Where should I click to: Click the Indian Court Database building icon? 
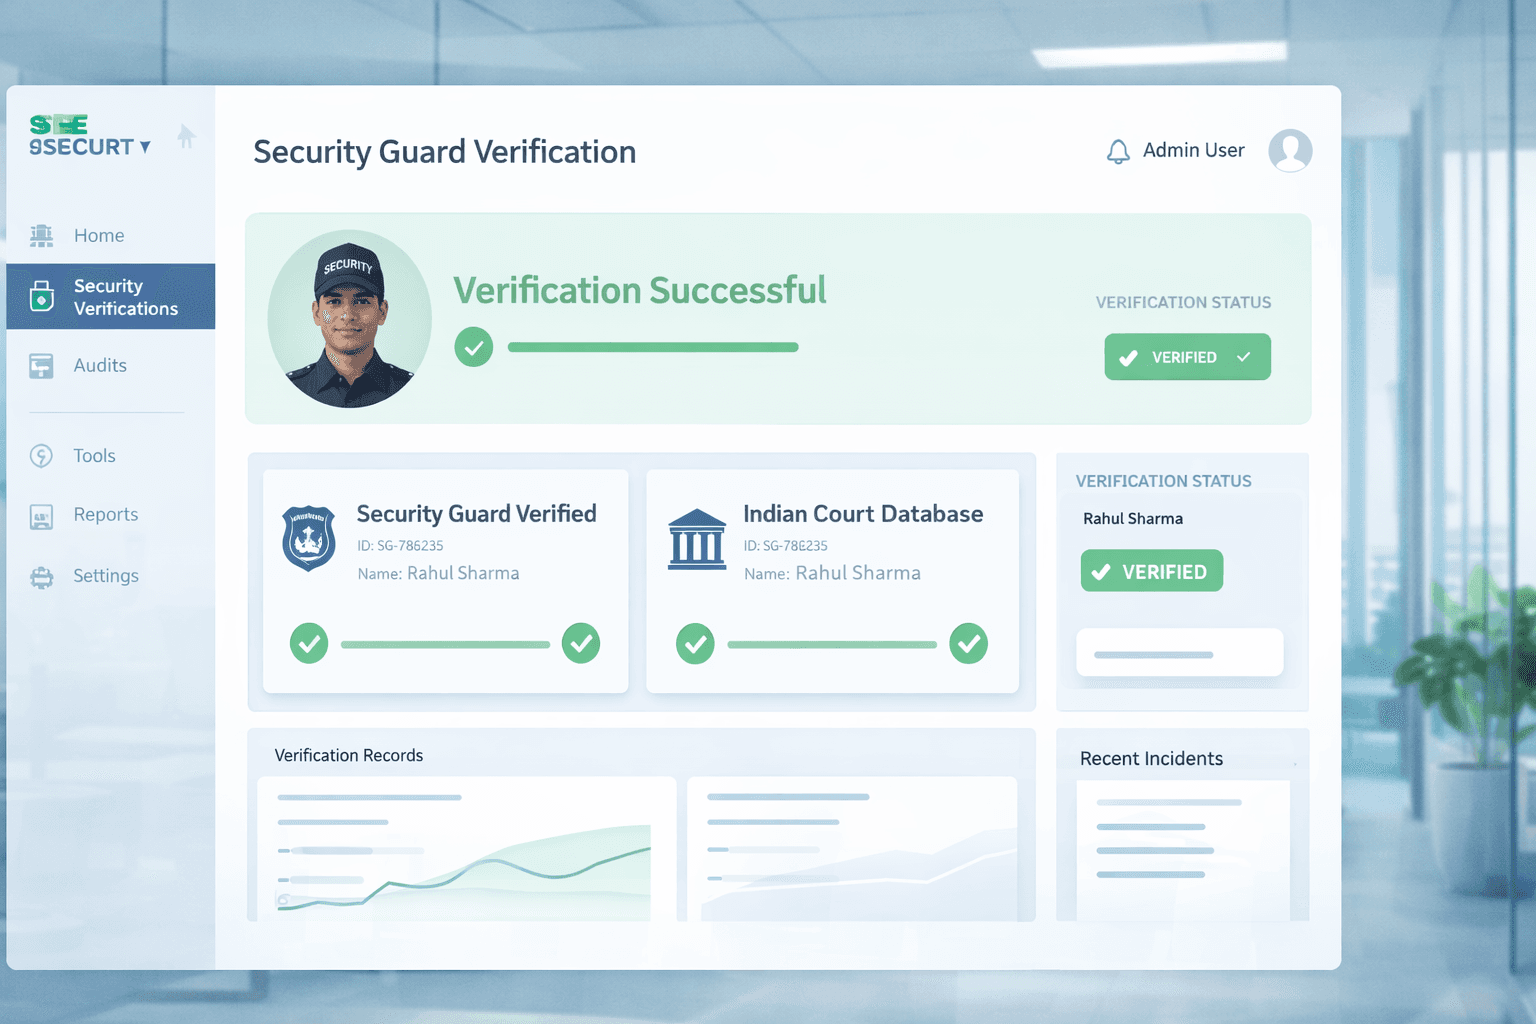(697, 540)
